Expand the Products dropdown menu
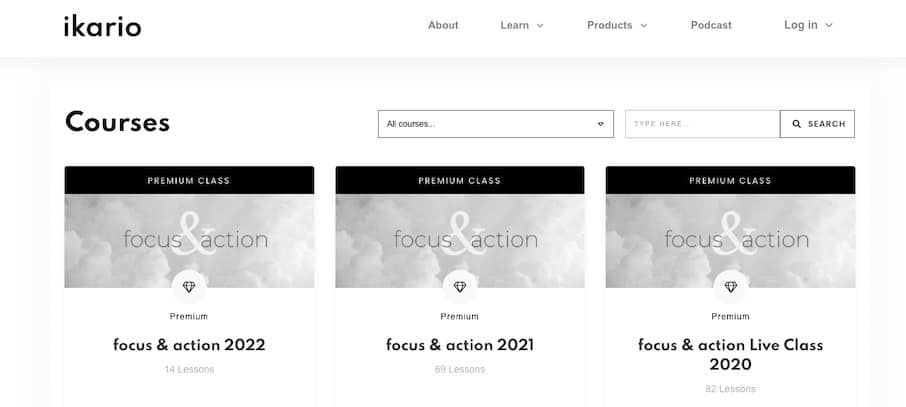The image size is (906, 407). [617, 25]
